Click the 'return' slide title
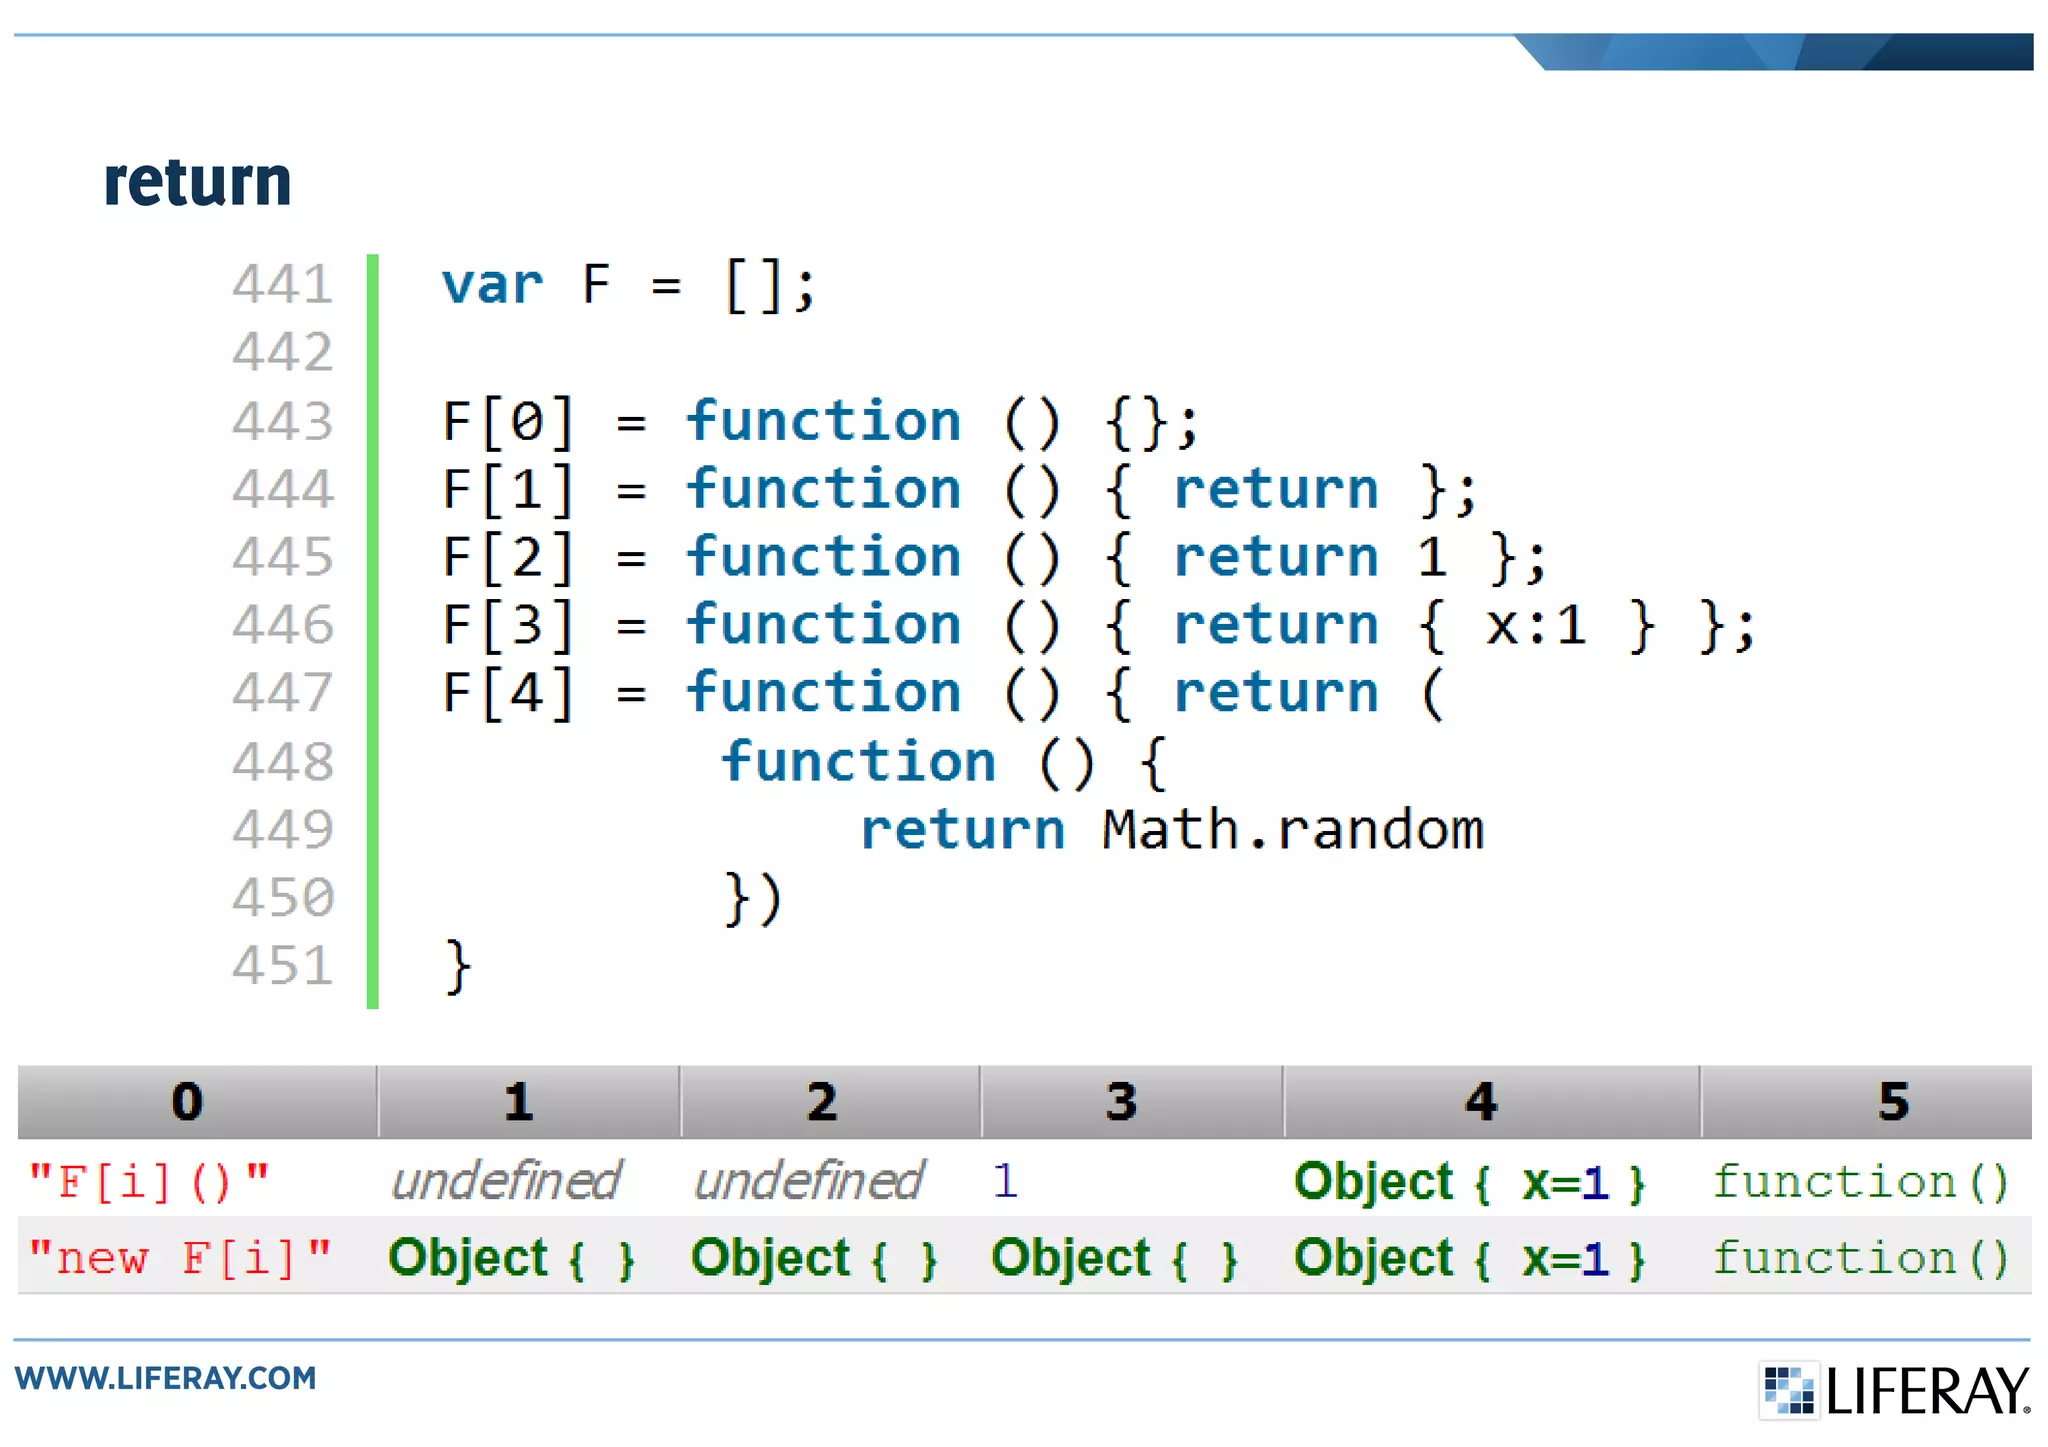This screenshot has height=1447, width=2048. tap(197, 182)
